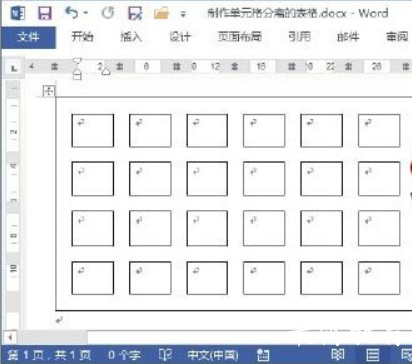Image resolution: width=412 pixels, height=364 pixels.
Task: Click the first line indent marker on ruler
Action: (77, 61)
